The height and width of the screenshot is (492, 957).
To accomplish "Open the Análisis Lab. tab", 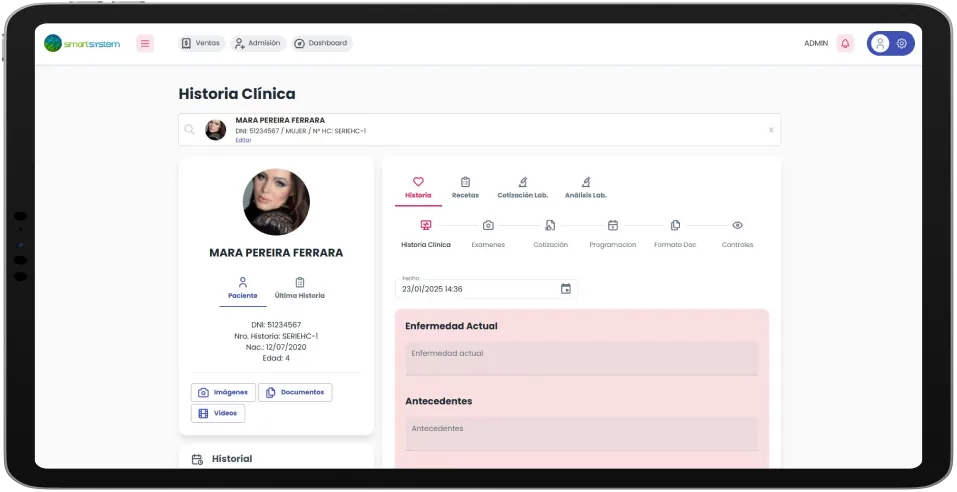I will [x=586, y=187].
